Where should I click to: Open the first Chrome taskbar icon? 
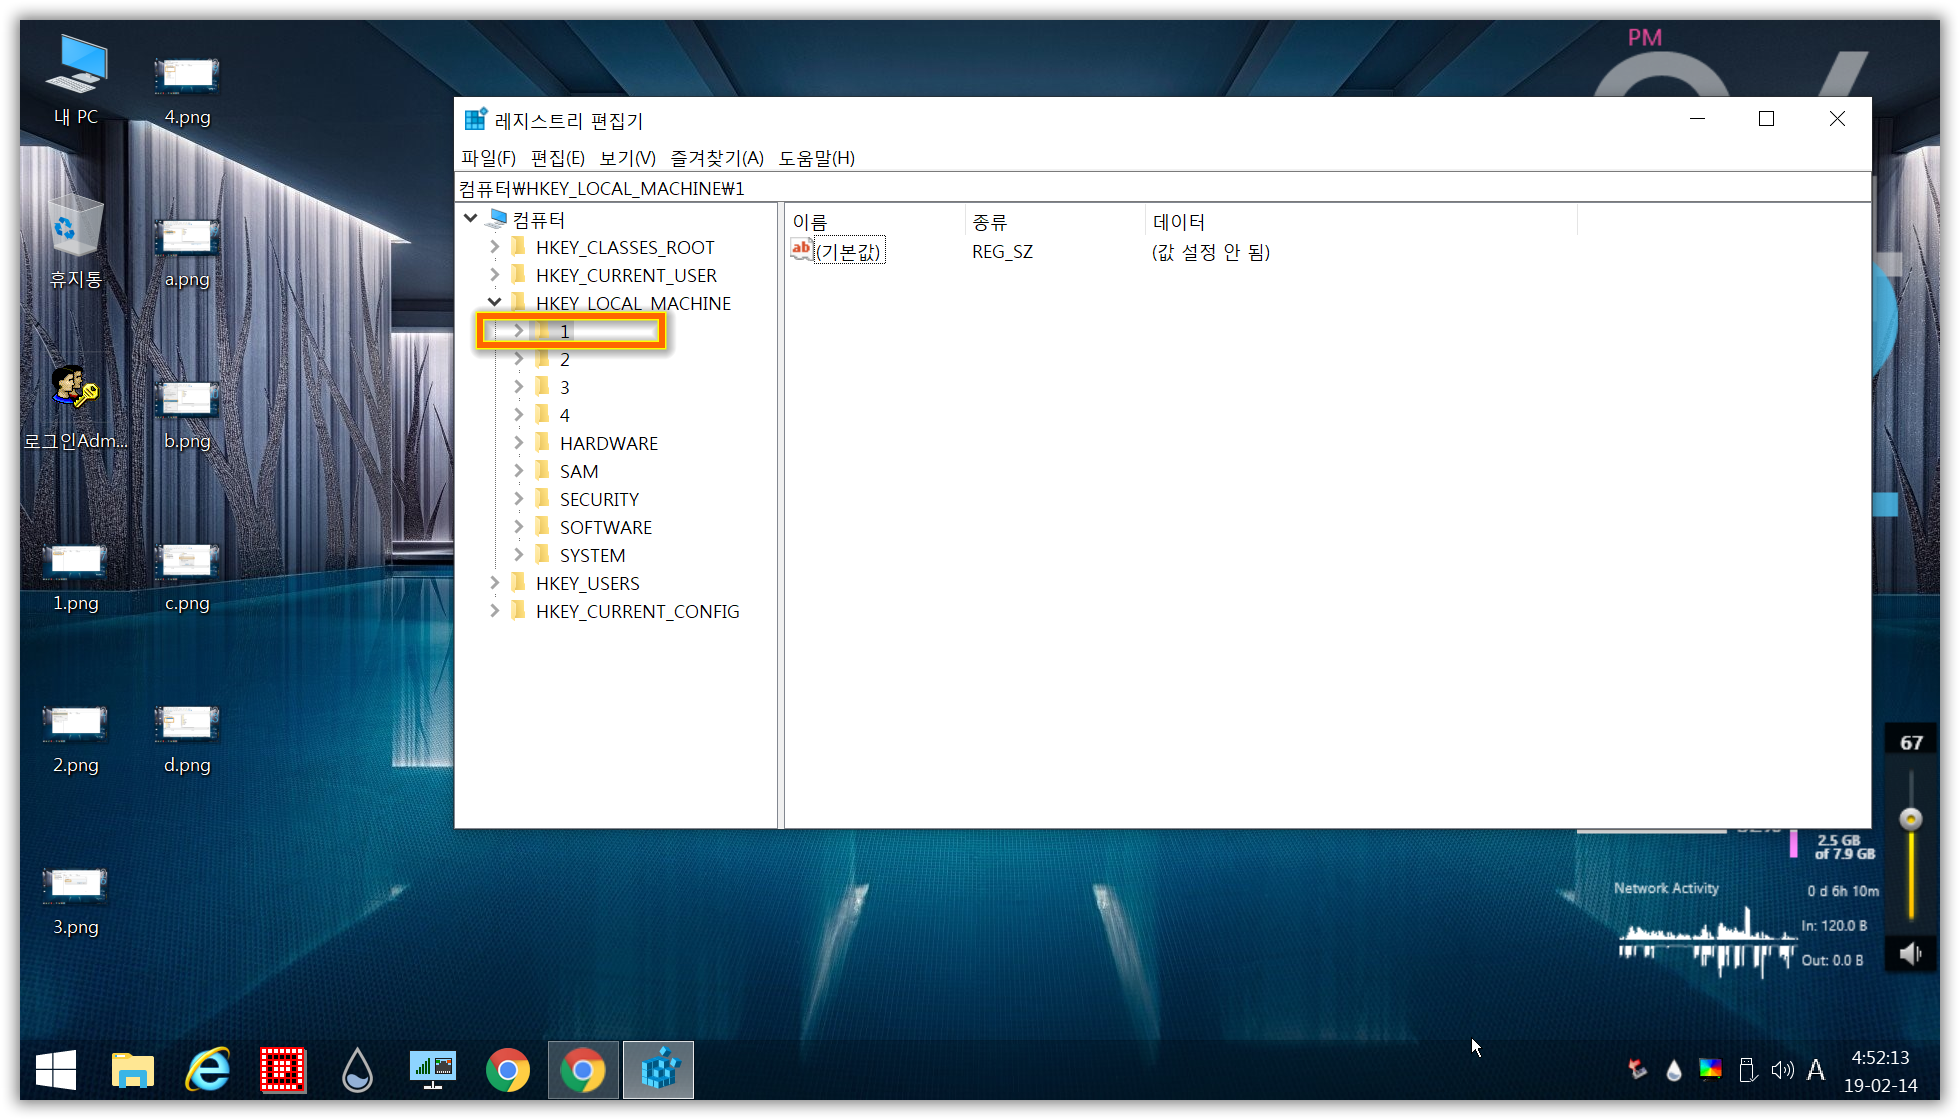(x=508, y=1070)
